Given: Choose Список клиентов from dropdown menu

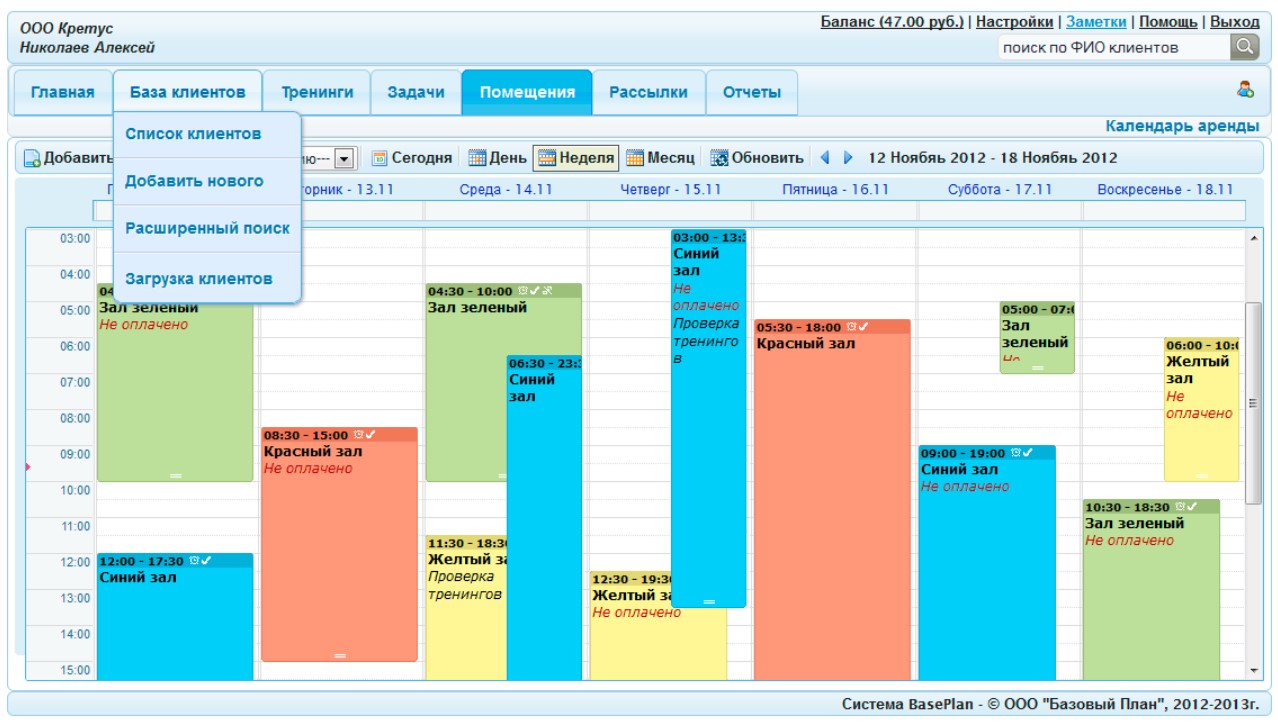Looking at the screenshot, I should coord(207,134).
